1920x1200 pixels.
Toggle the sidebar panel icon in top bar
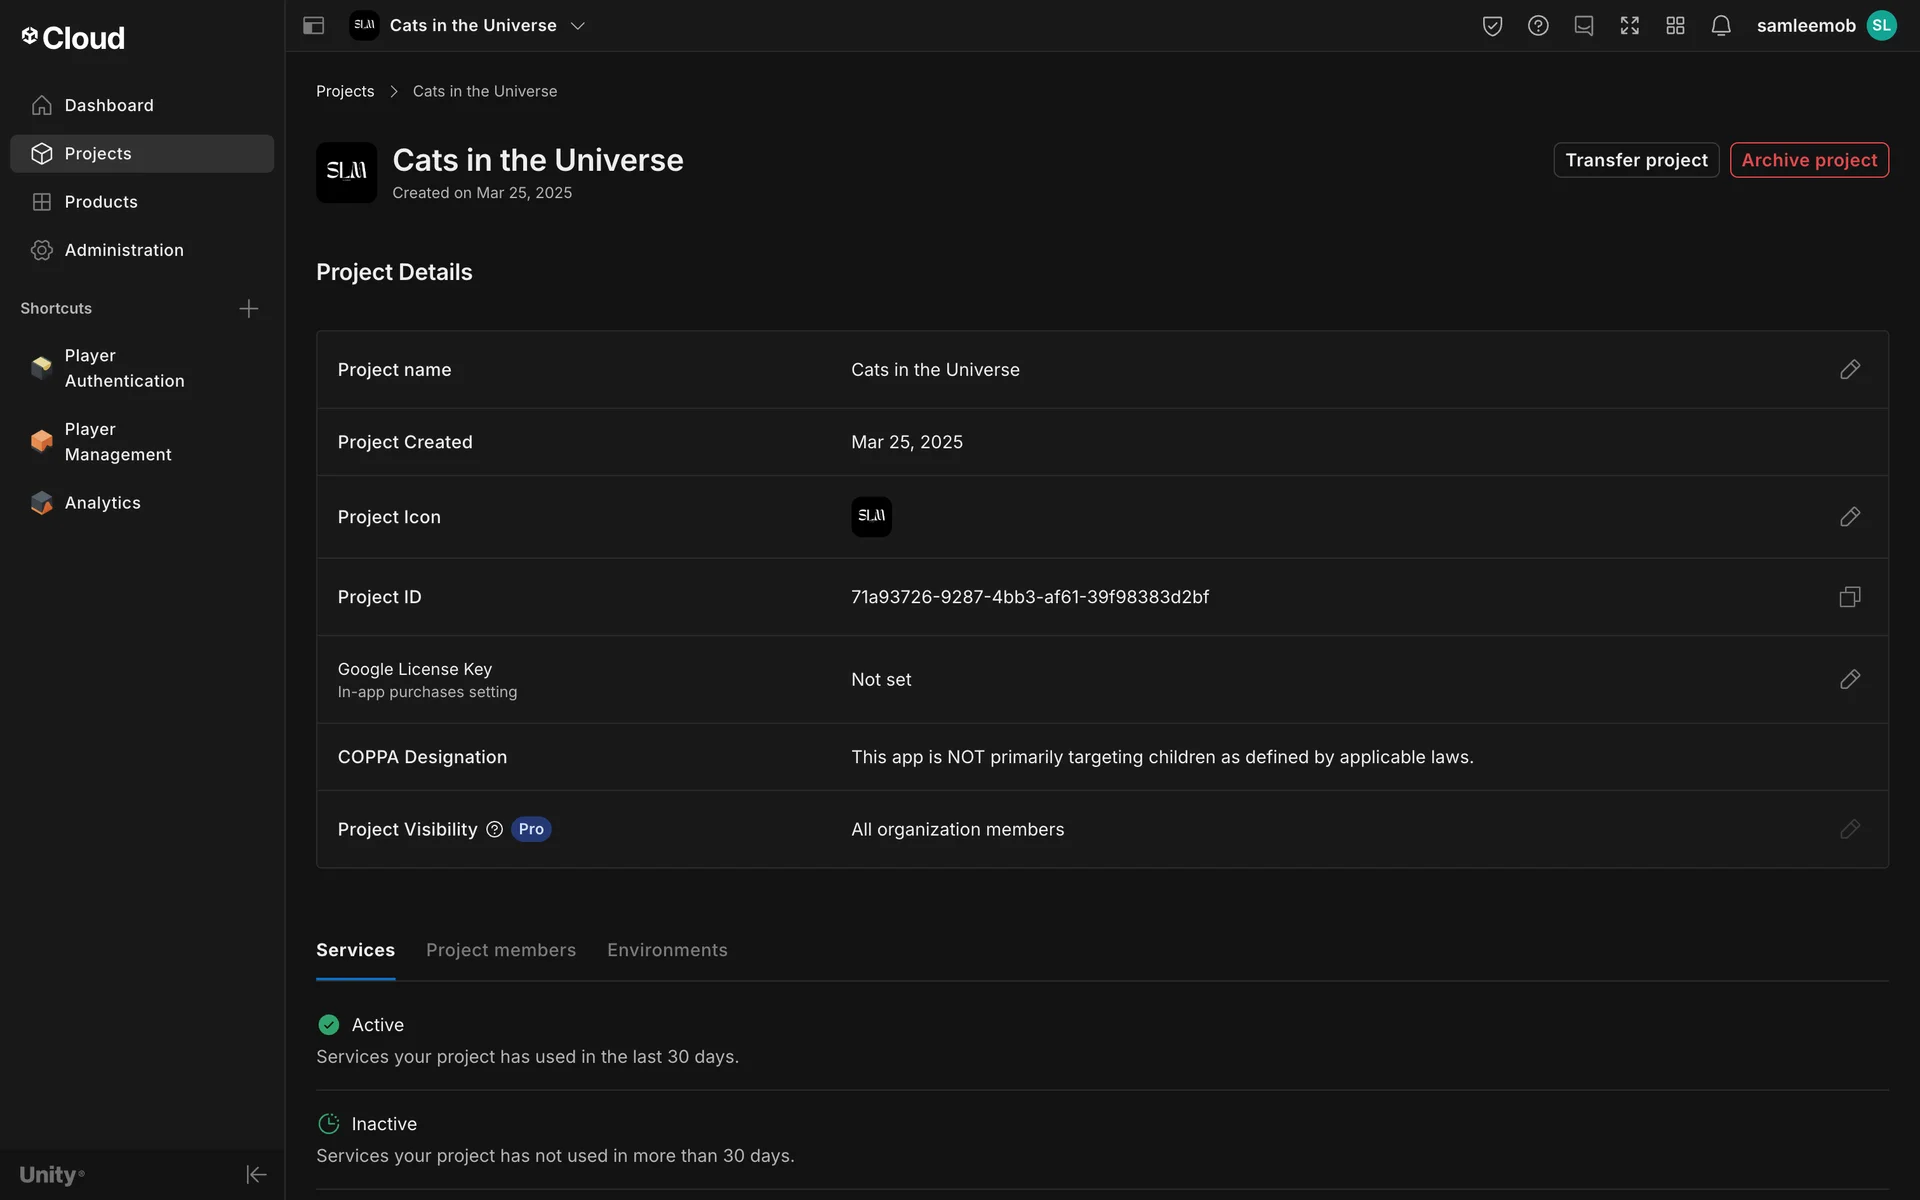click(x=313, y=26)
